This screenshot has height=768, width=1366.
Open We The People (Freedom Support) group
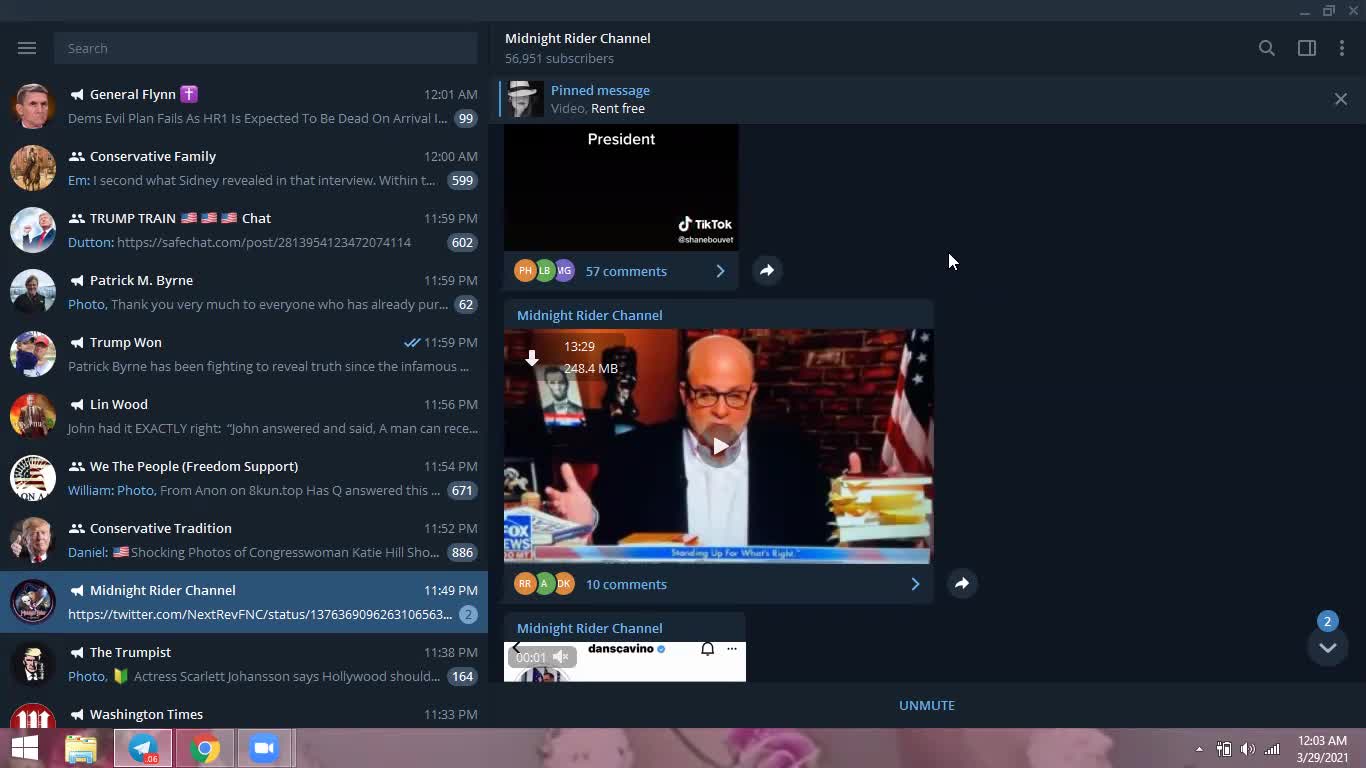(244, 478)
